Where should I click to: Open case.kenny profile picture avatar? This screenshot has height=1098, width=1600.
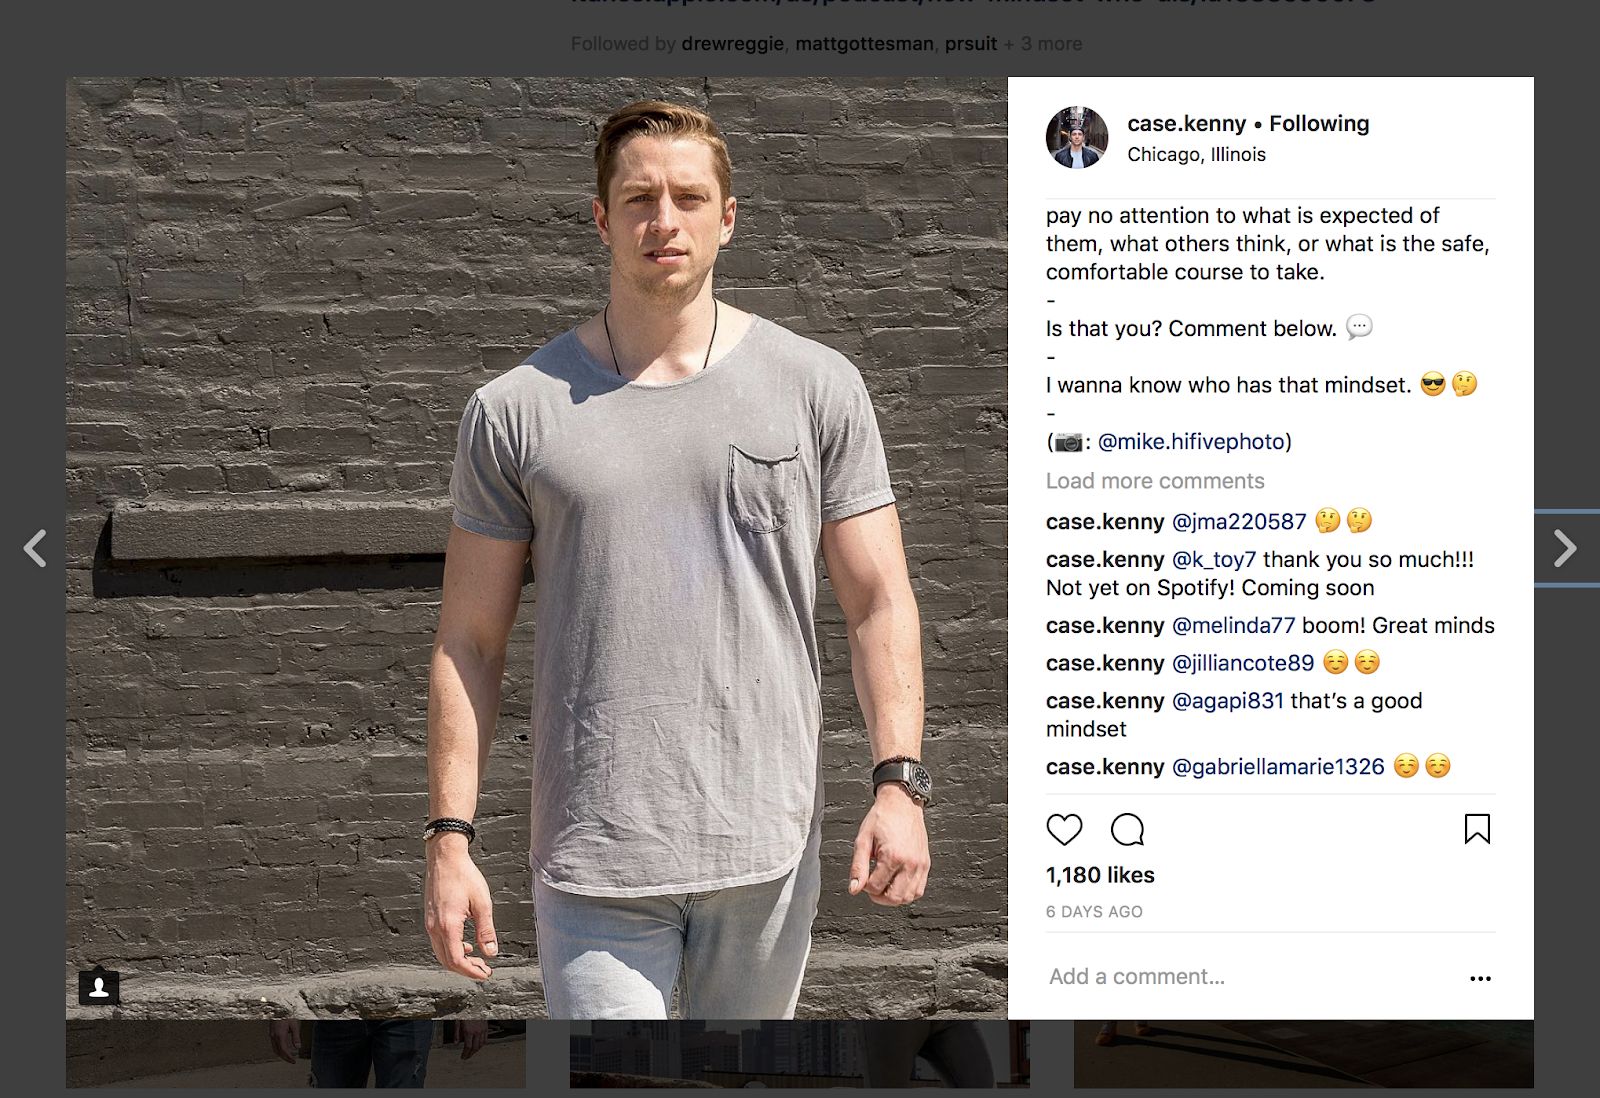point(1077,137)
